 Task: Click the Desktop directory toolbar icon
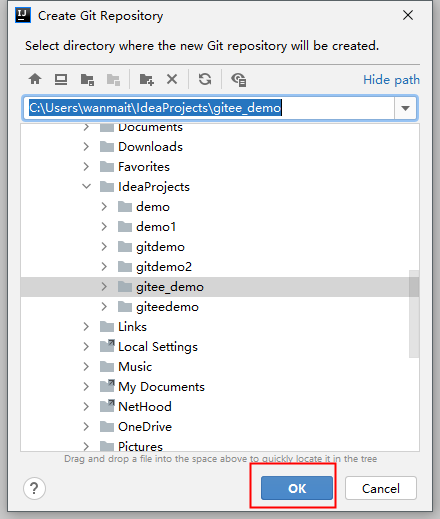(61, 79)
